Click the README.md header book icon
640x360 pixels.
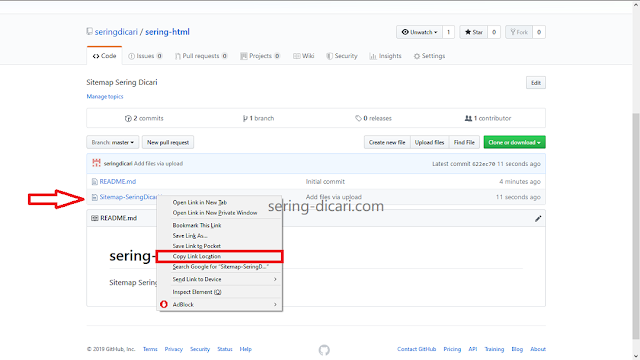point(95,218)
